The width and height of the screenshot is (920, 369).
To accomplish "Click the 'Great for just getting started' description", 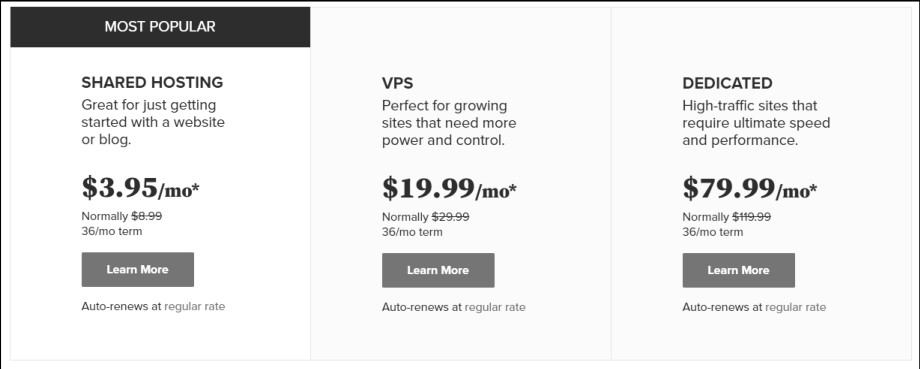I will [153, 123].
